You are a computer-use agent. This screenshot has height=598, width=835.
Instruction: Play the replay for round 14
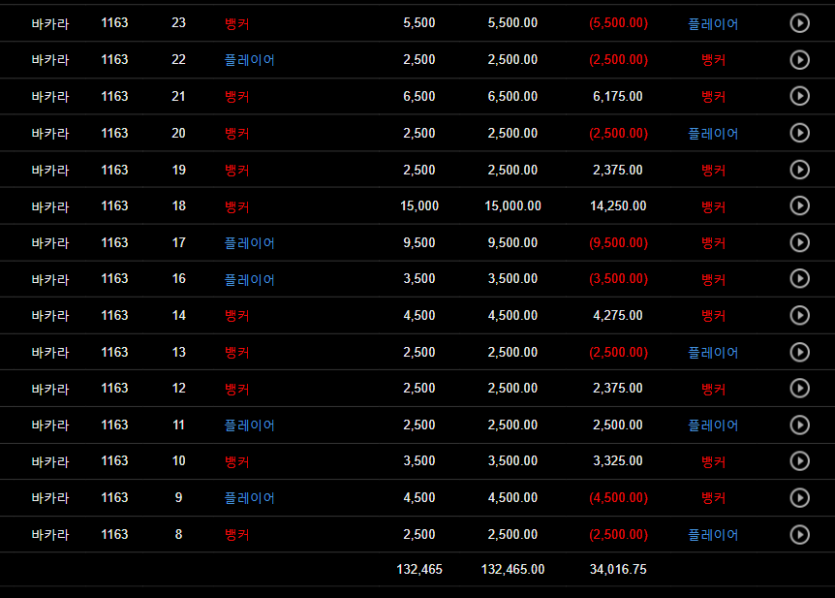coord(799,315)
